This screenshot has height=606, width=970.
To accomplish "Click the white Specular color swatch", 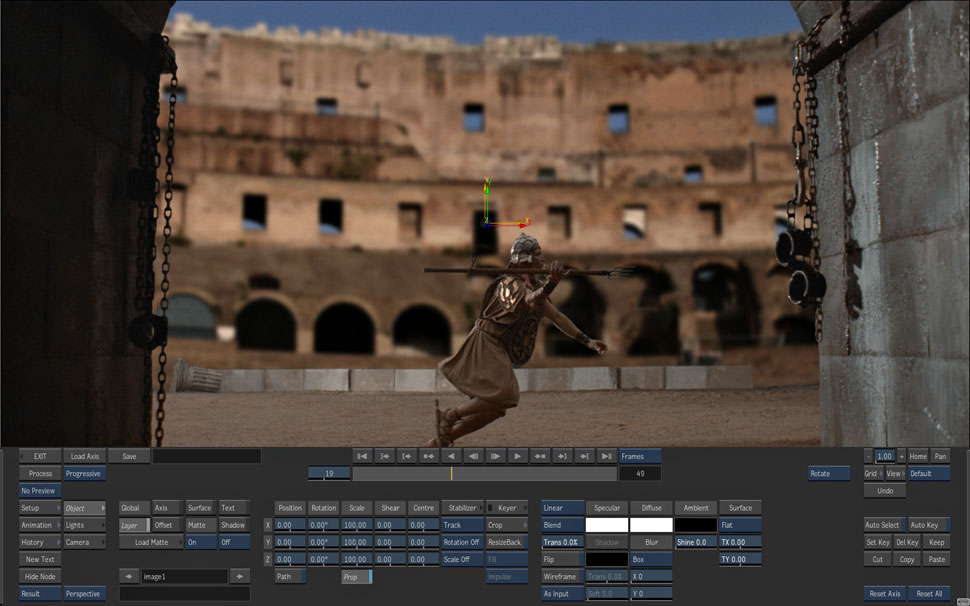I will coord(607,525).
